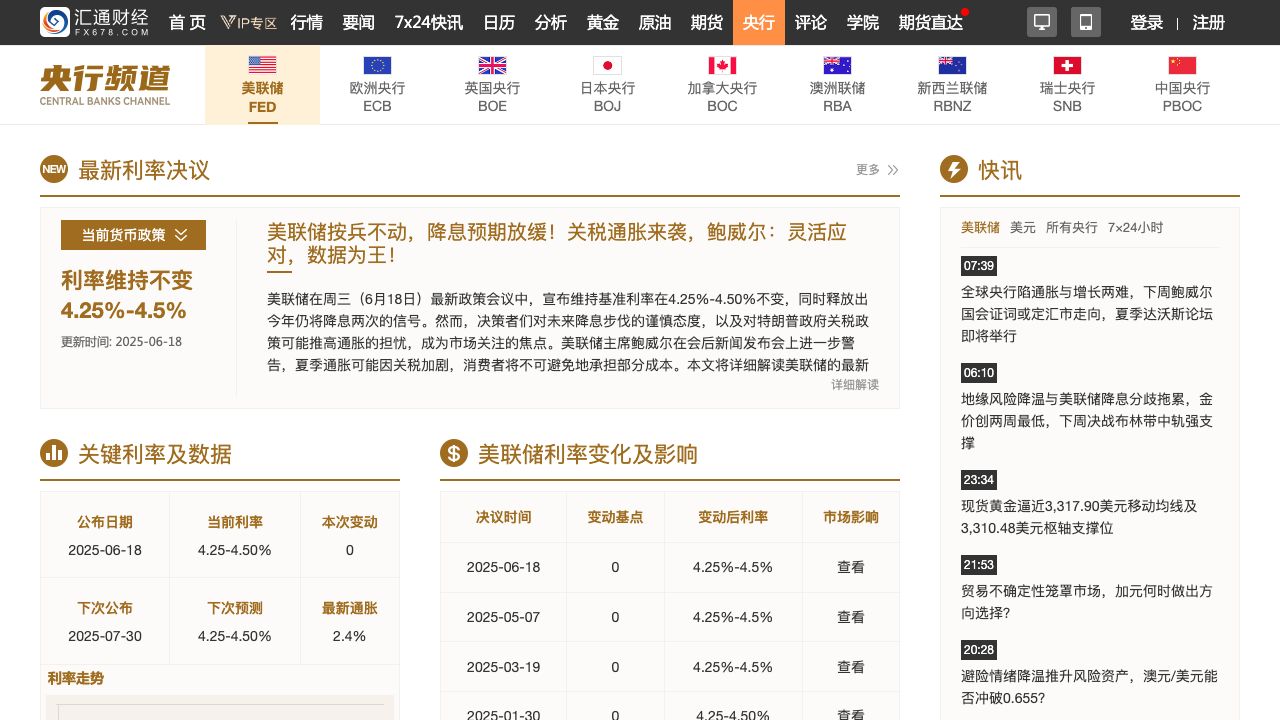1280x720 pixels.
Task: Click 查看 for the 2025-06-18 decision
Action: (x=850, y=567)
